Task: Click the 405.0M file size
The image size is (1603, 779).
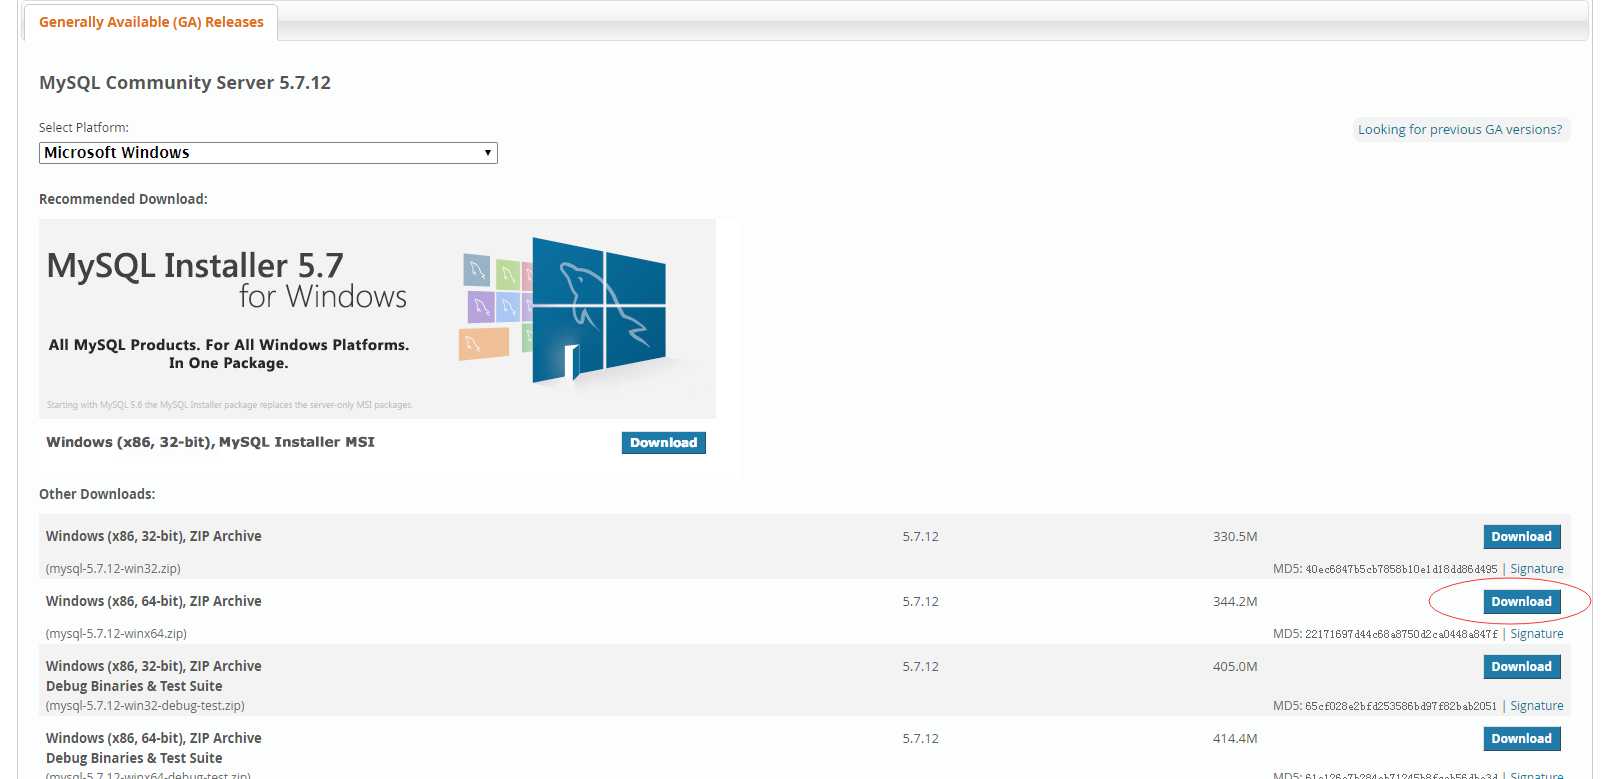Action: pyautogui.click(x=1235, y=667)
